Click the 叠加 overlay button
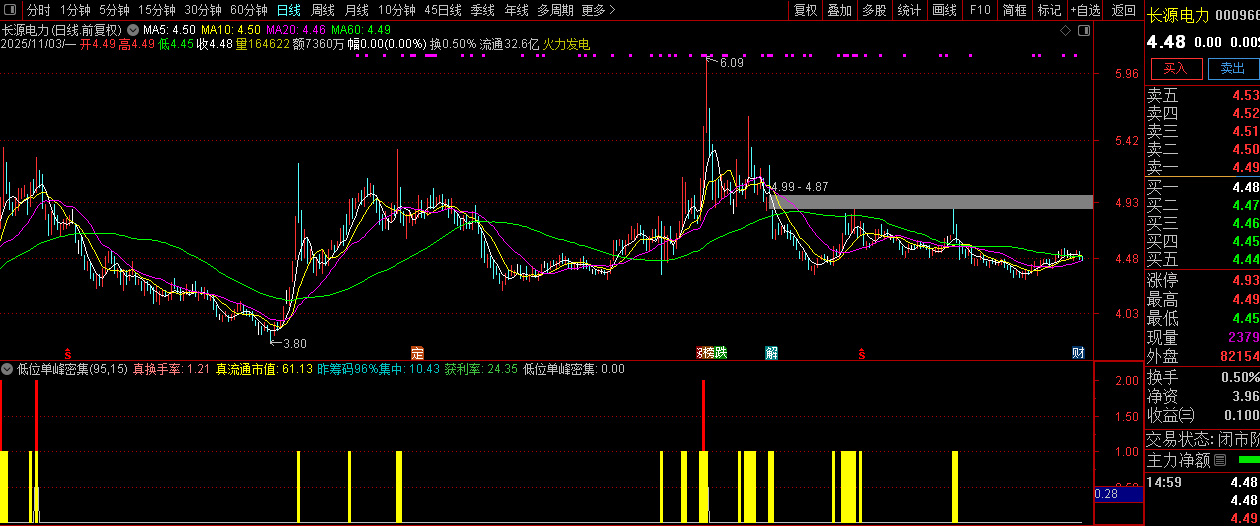This screenshot has width=1260, height=526. point(840,10)
